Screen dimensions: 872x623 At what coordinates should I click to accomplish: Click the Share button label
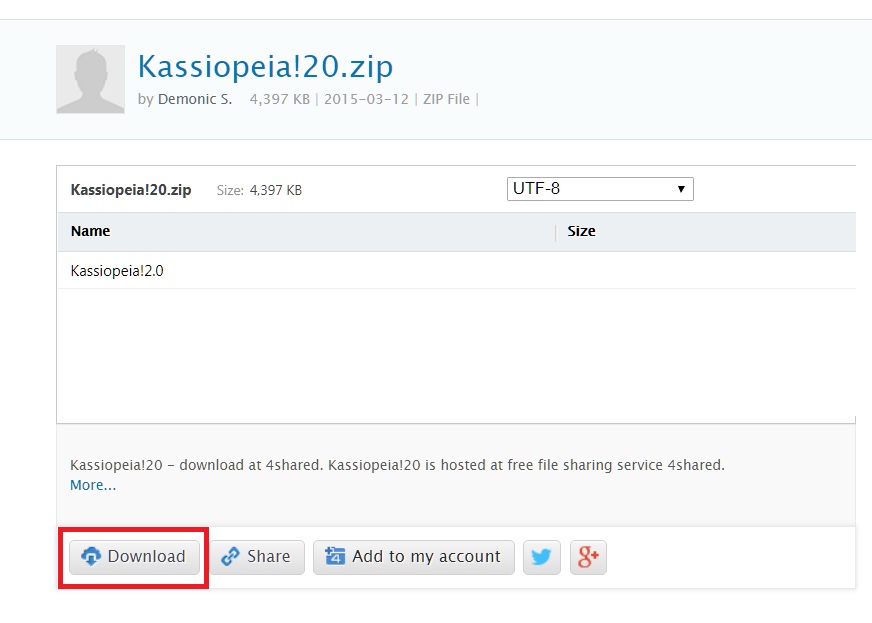coord(268,557)
